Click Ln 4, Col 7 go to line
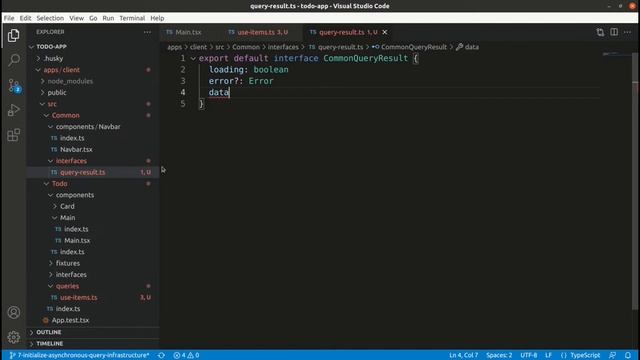Screen dimensions: 640x360 coord(463,355)
